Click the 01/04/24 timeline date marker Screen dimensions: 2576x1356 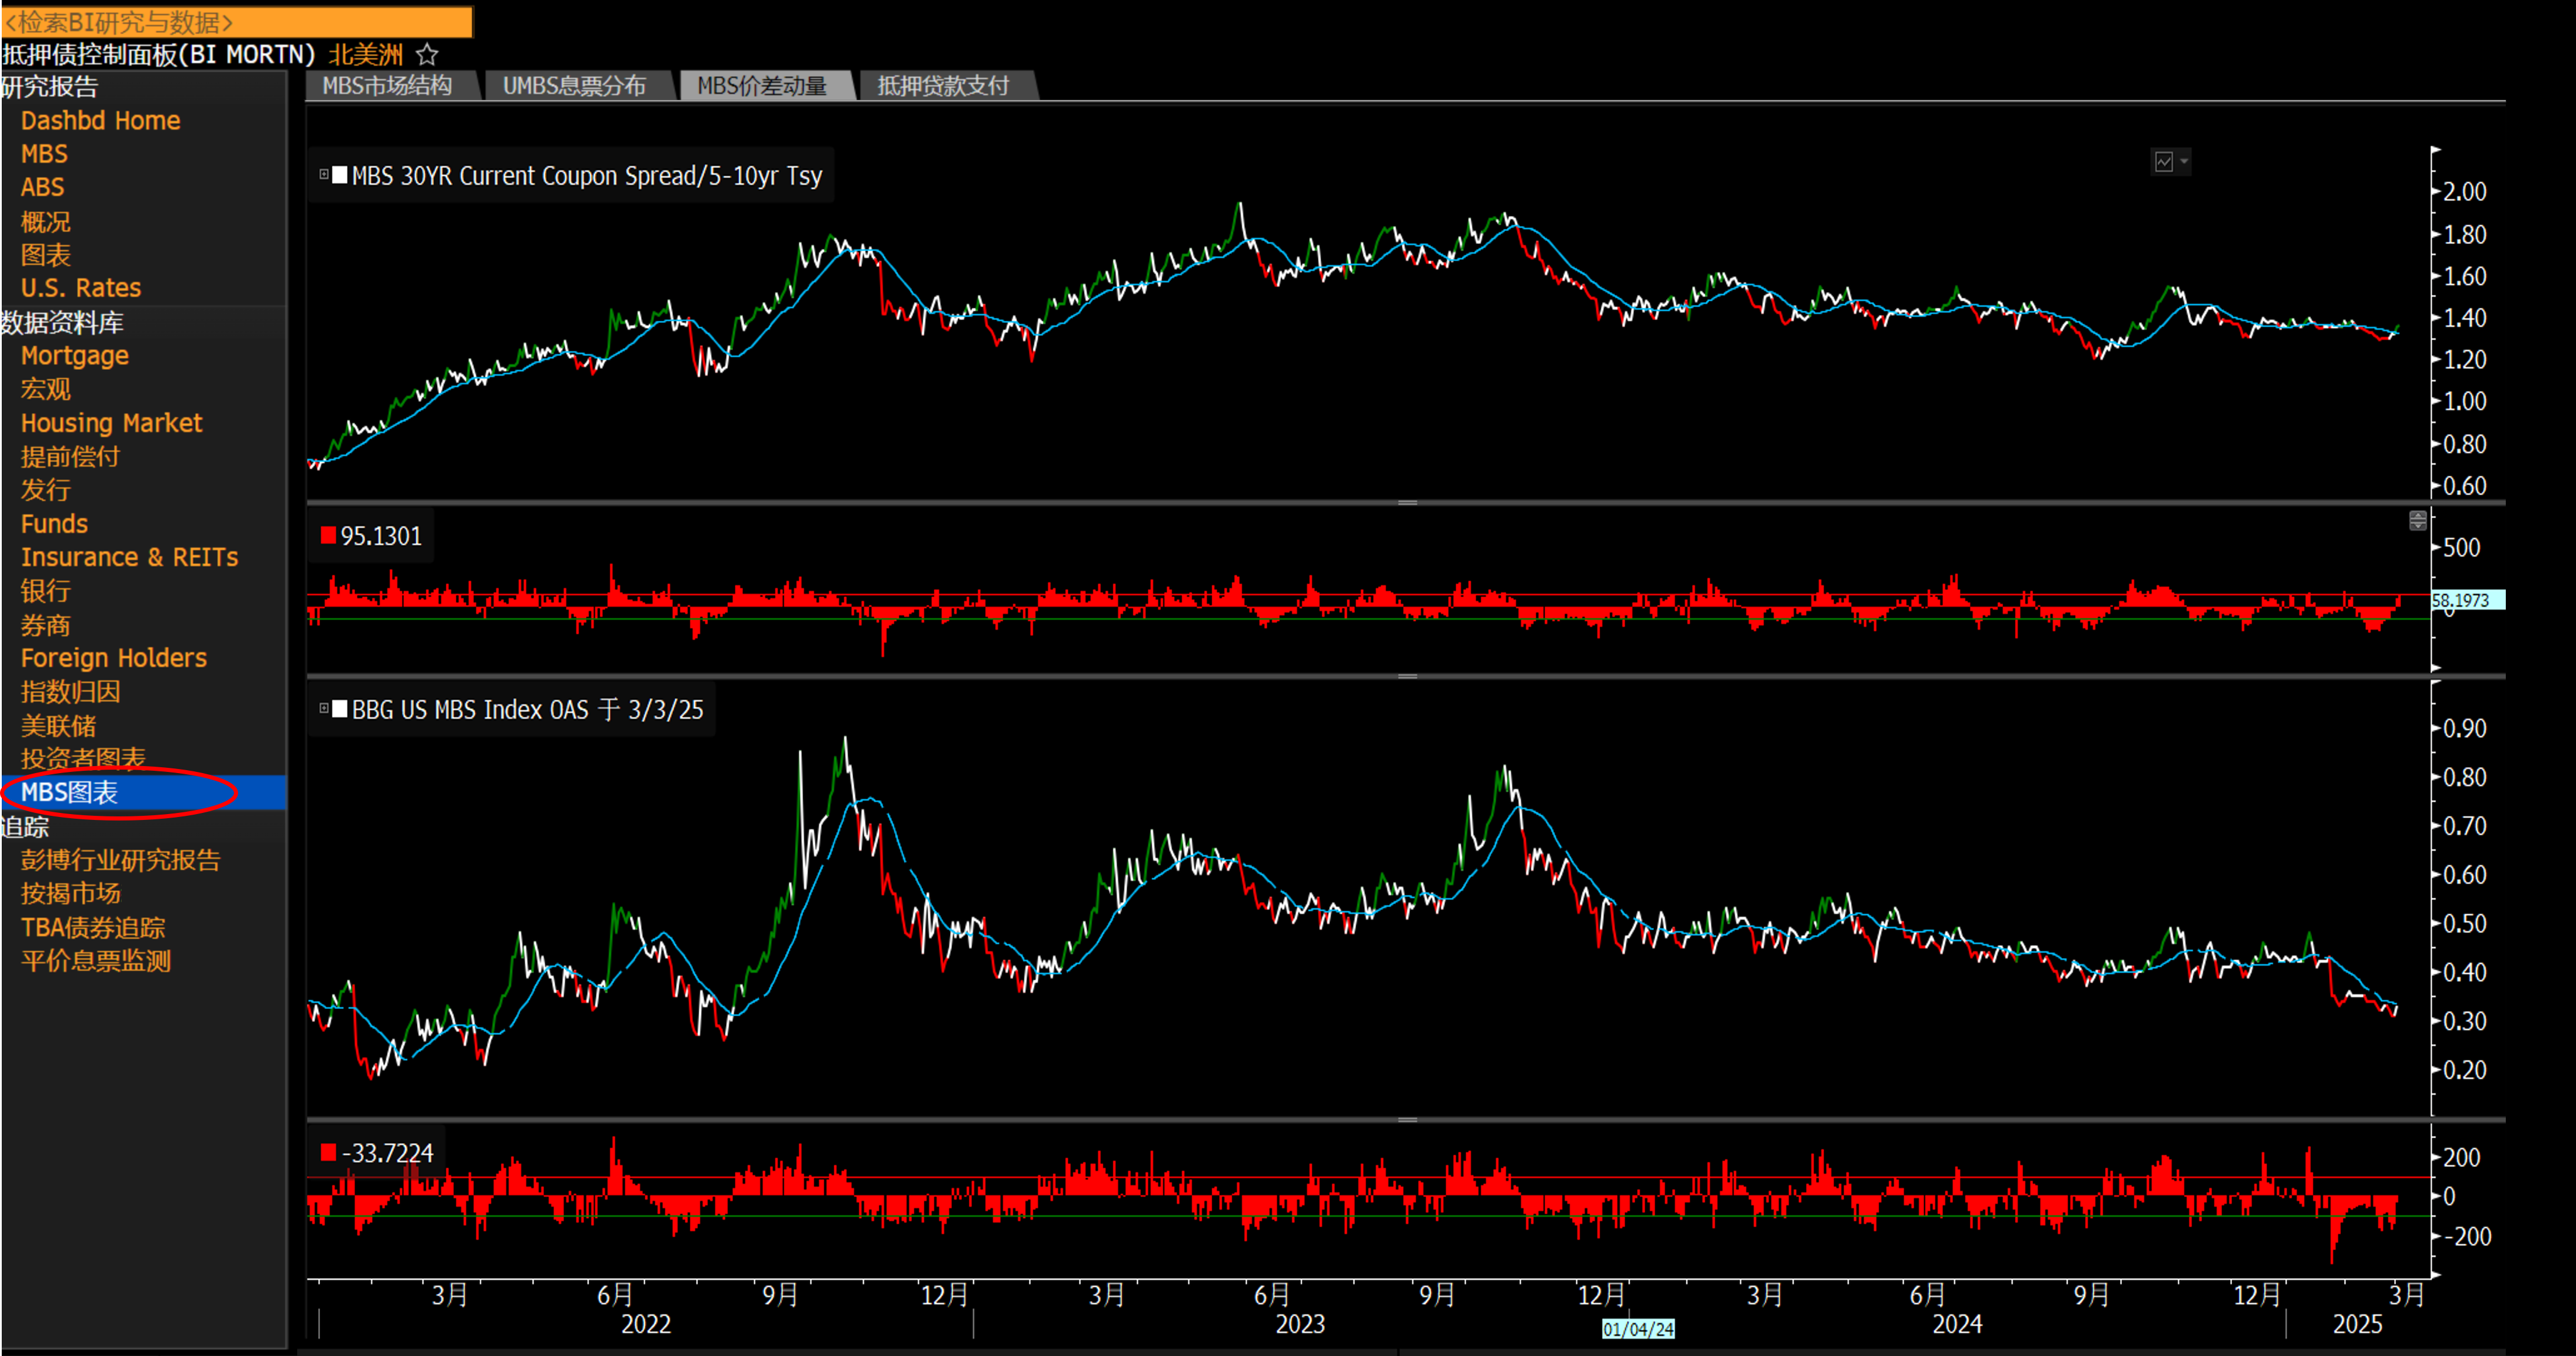tap(1637, 1329)
